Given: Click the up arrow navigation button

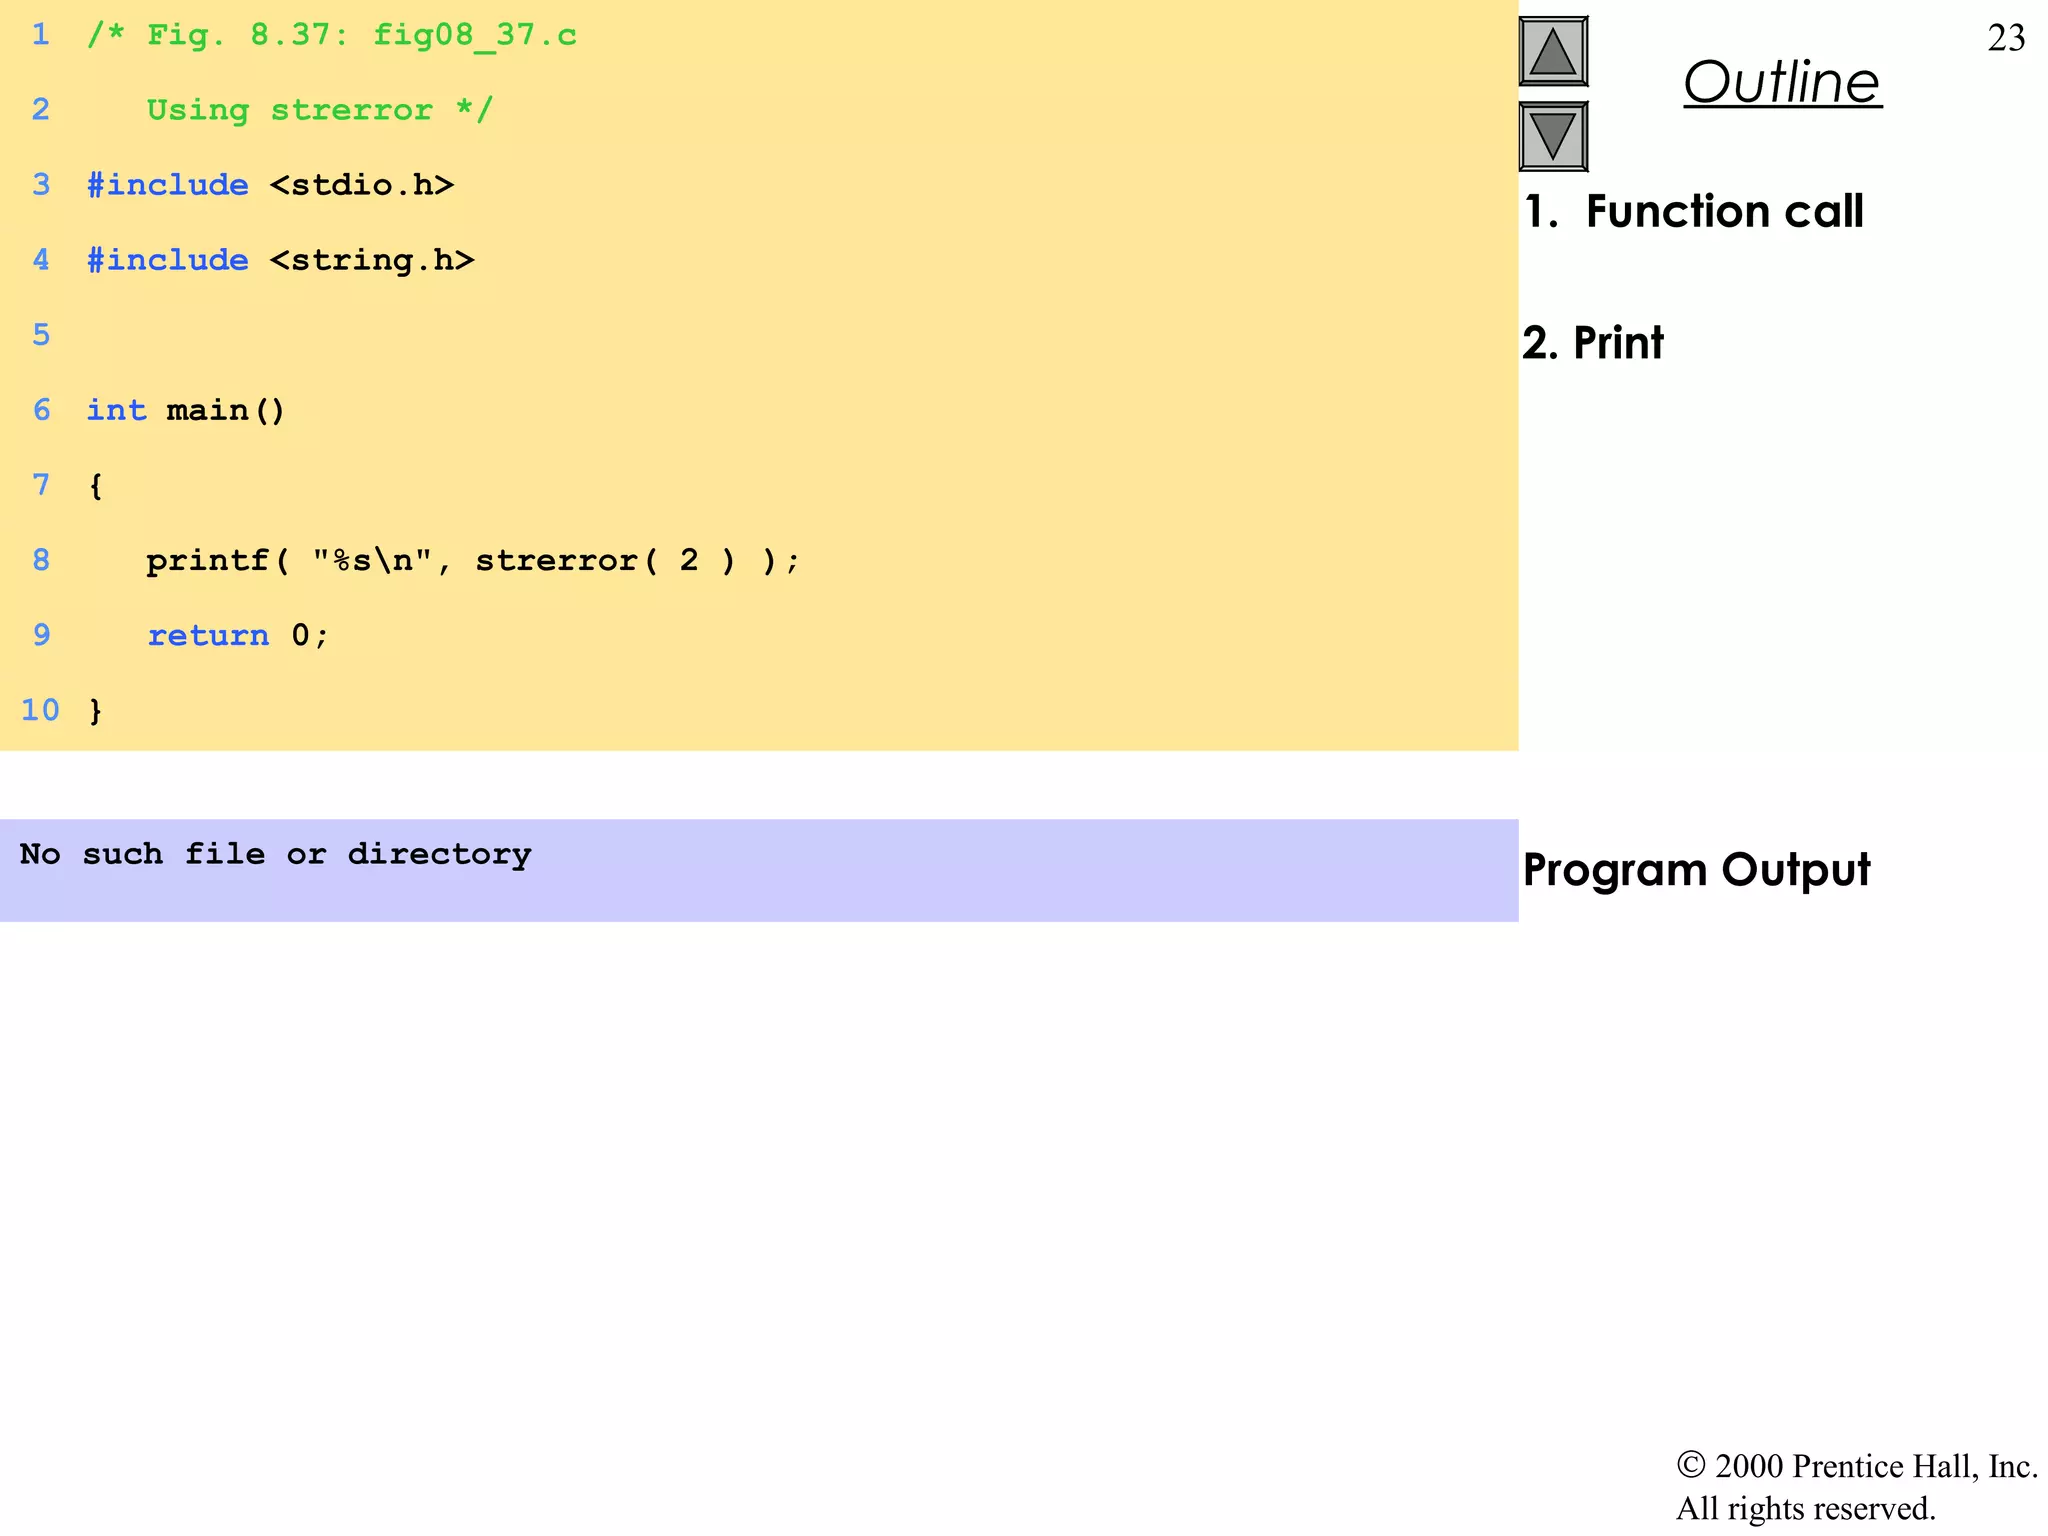Looking at the screenshot, I should [x=1553, y=52].
